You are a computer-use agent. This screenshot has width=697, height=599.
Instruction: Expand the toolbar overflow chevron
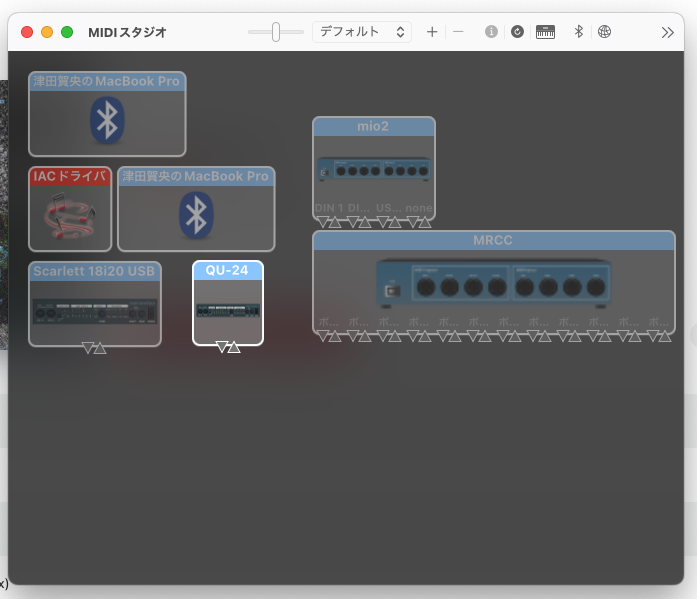[668, 32]
